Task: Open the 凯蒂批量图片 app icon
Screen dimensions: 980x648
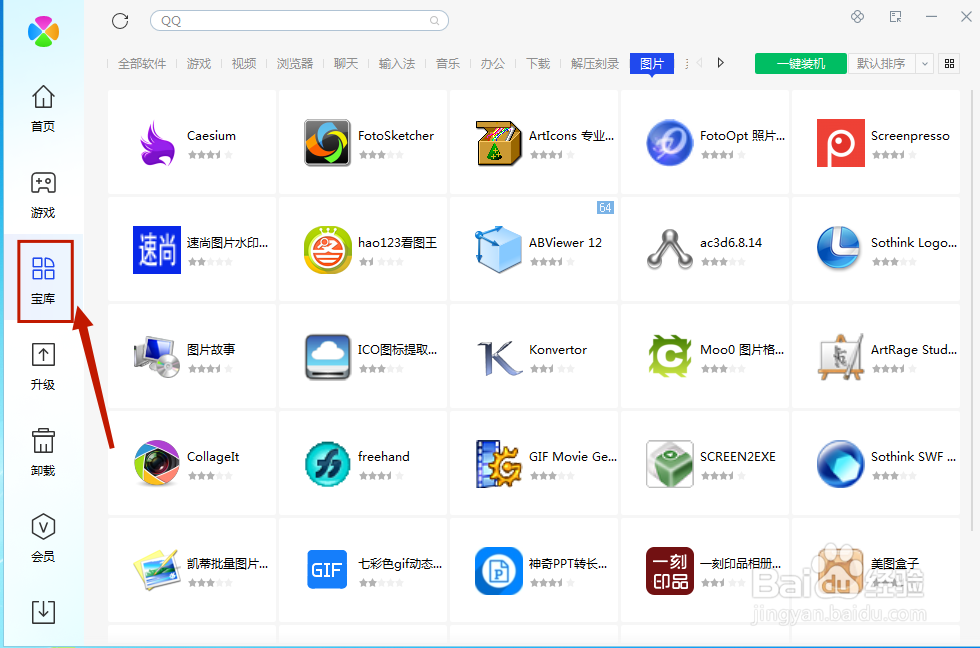Action: [156, 571]
